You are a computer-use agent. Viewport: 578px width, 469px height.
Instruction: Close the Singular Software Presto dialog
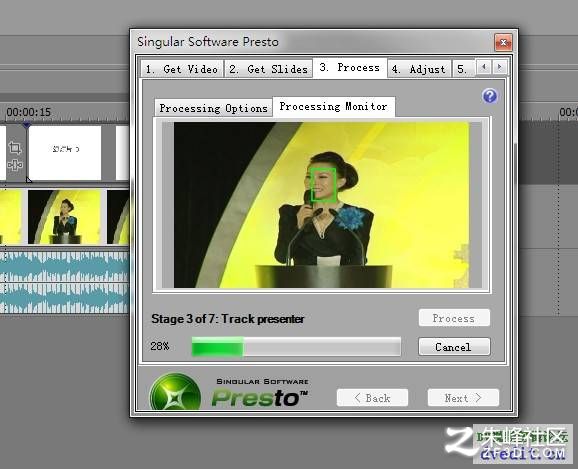503,42
